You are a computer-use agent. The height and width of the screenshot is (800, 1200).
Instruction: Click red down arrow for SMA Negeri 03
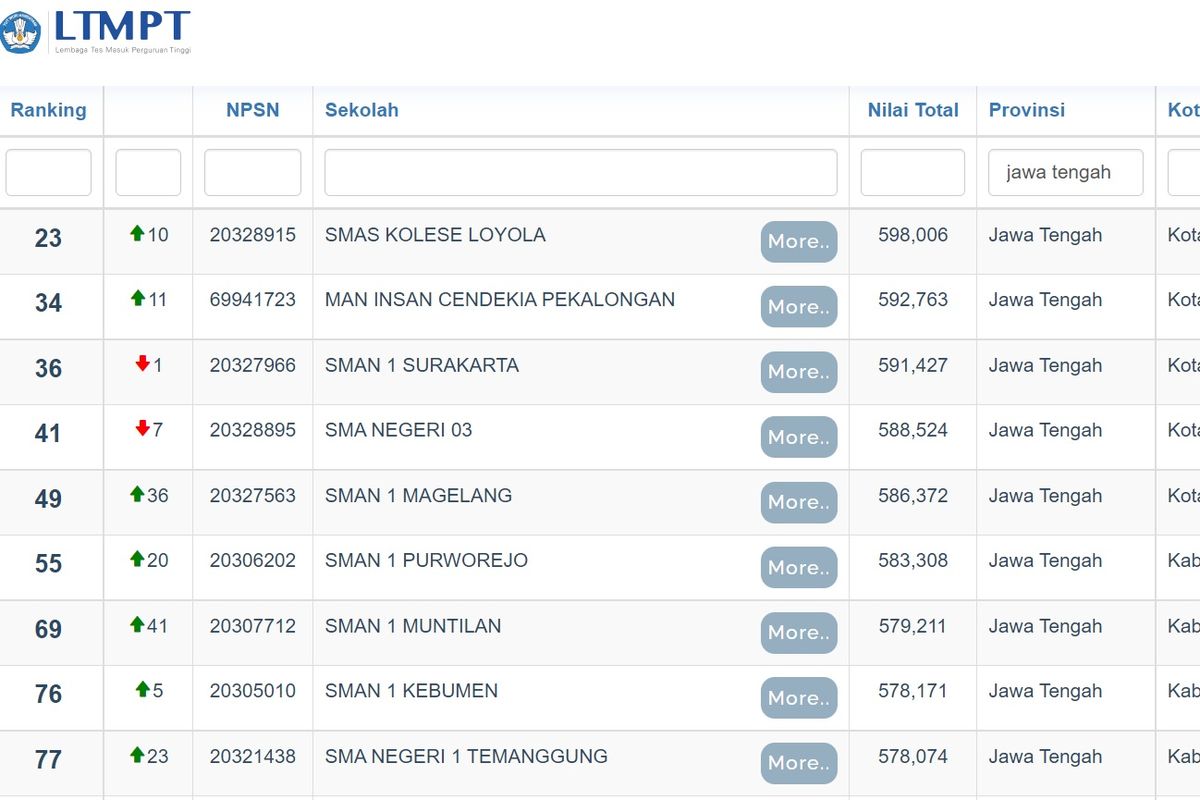142,429
